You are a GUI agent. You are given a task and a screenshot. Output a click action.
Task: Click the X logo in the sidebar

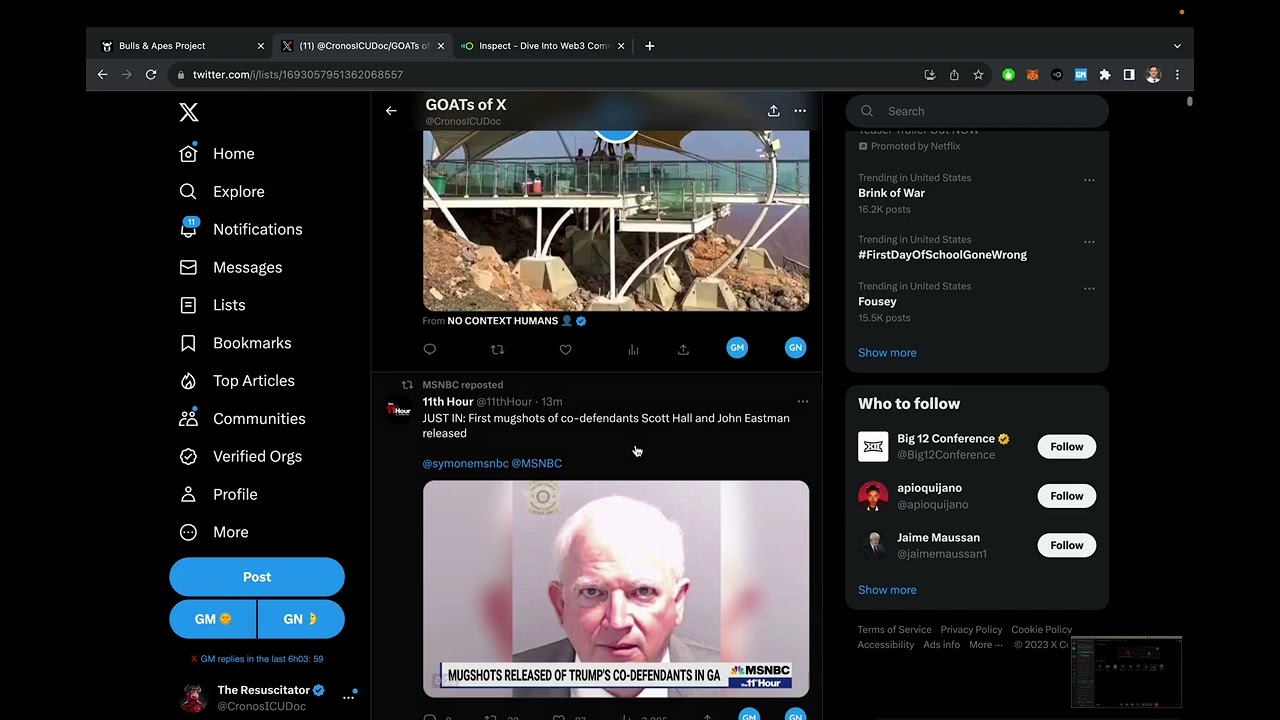point(188,112)
